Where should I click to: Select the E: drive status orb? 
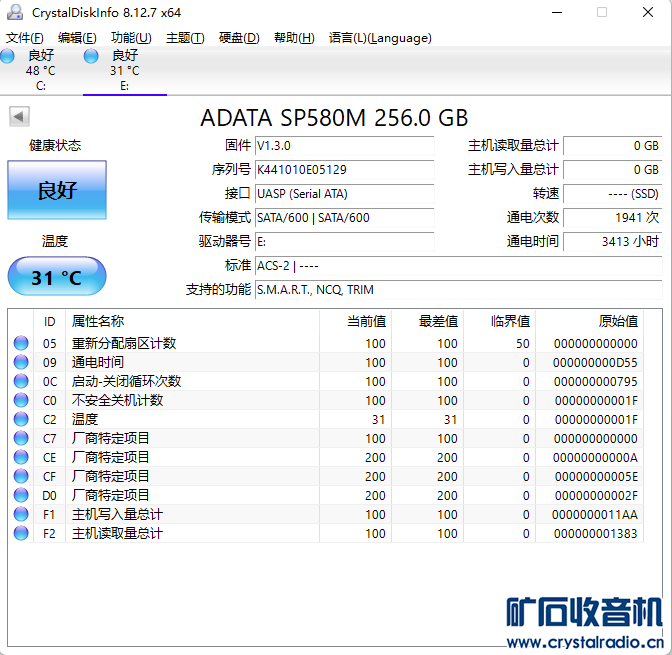click(91, 57)
